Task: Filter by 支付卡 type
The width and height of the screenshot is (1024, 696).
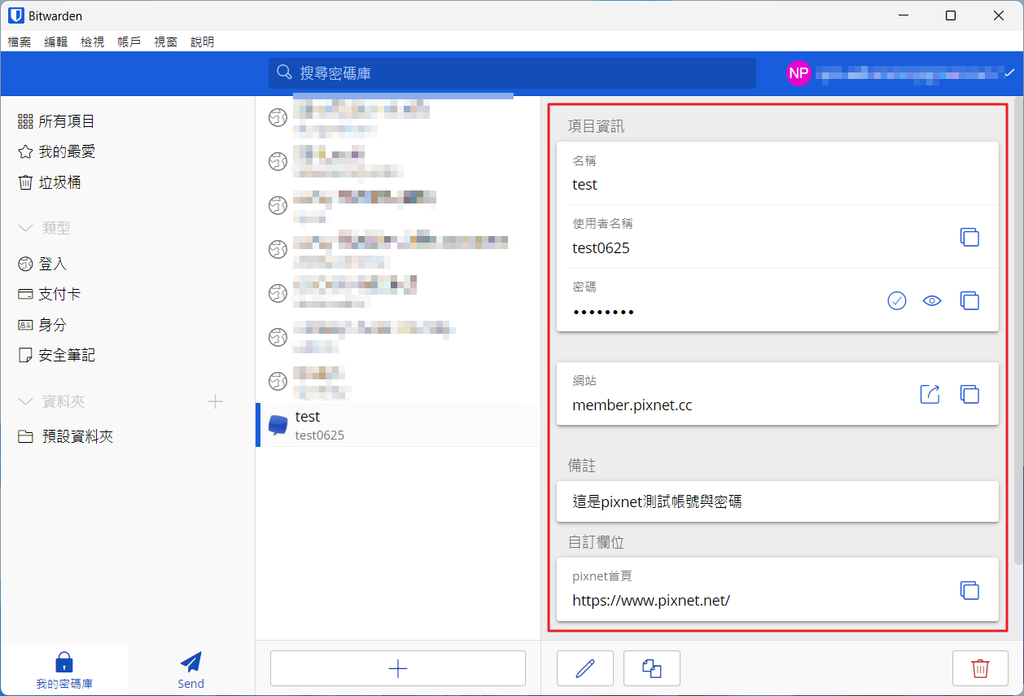Action: 49,294
